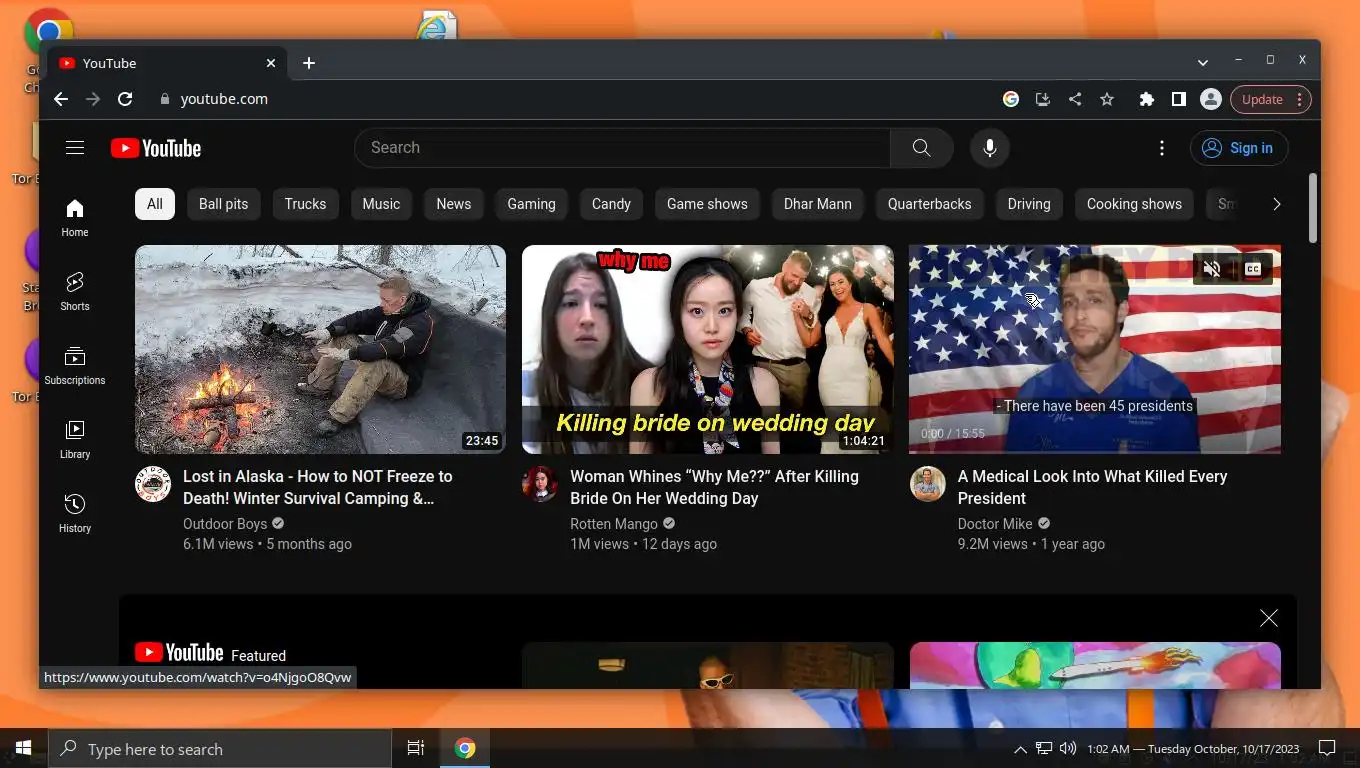Viewport: 1360px width, 768px height.
Task: Open Subscriptions in sidebar
Action: 75,365
